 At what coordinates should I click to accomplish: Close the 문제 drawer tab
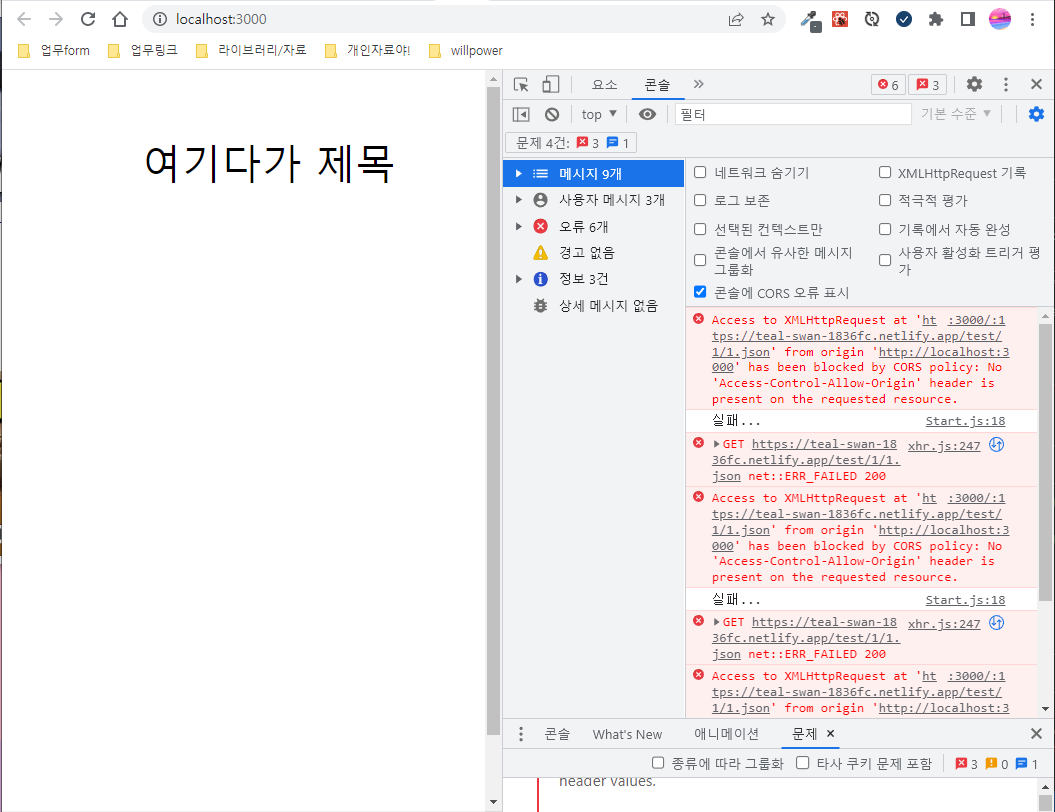coord(830,733)
